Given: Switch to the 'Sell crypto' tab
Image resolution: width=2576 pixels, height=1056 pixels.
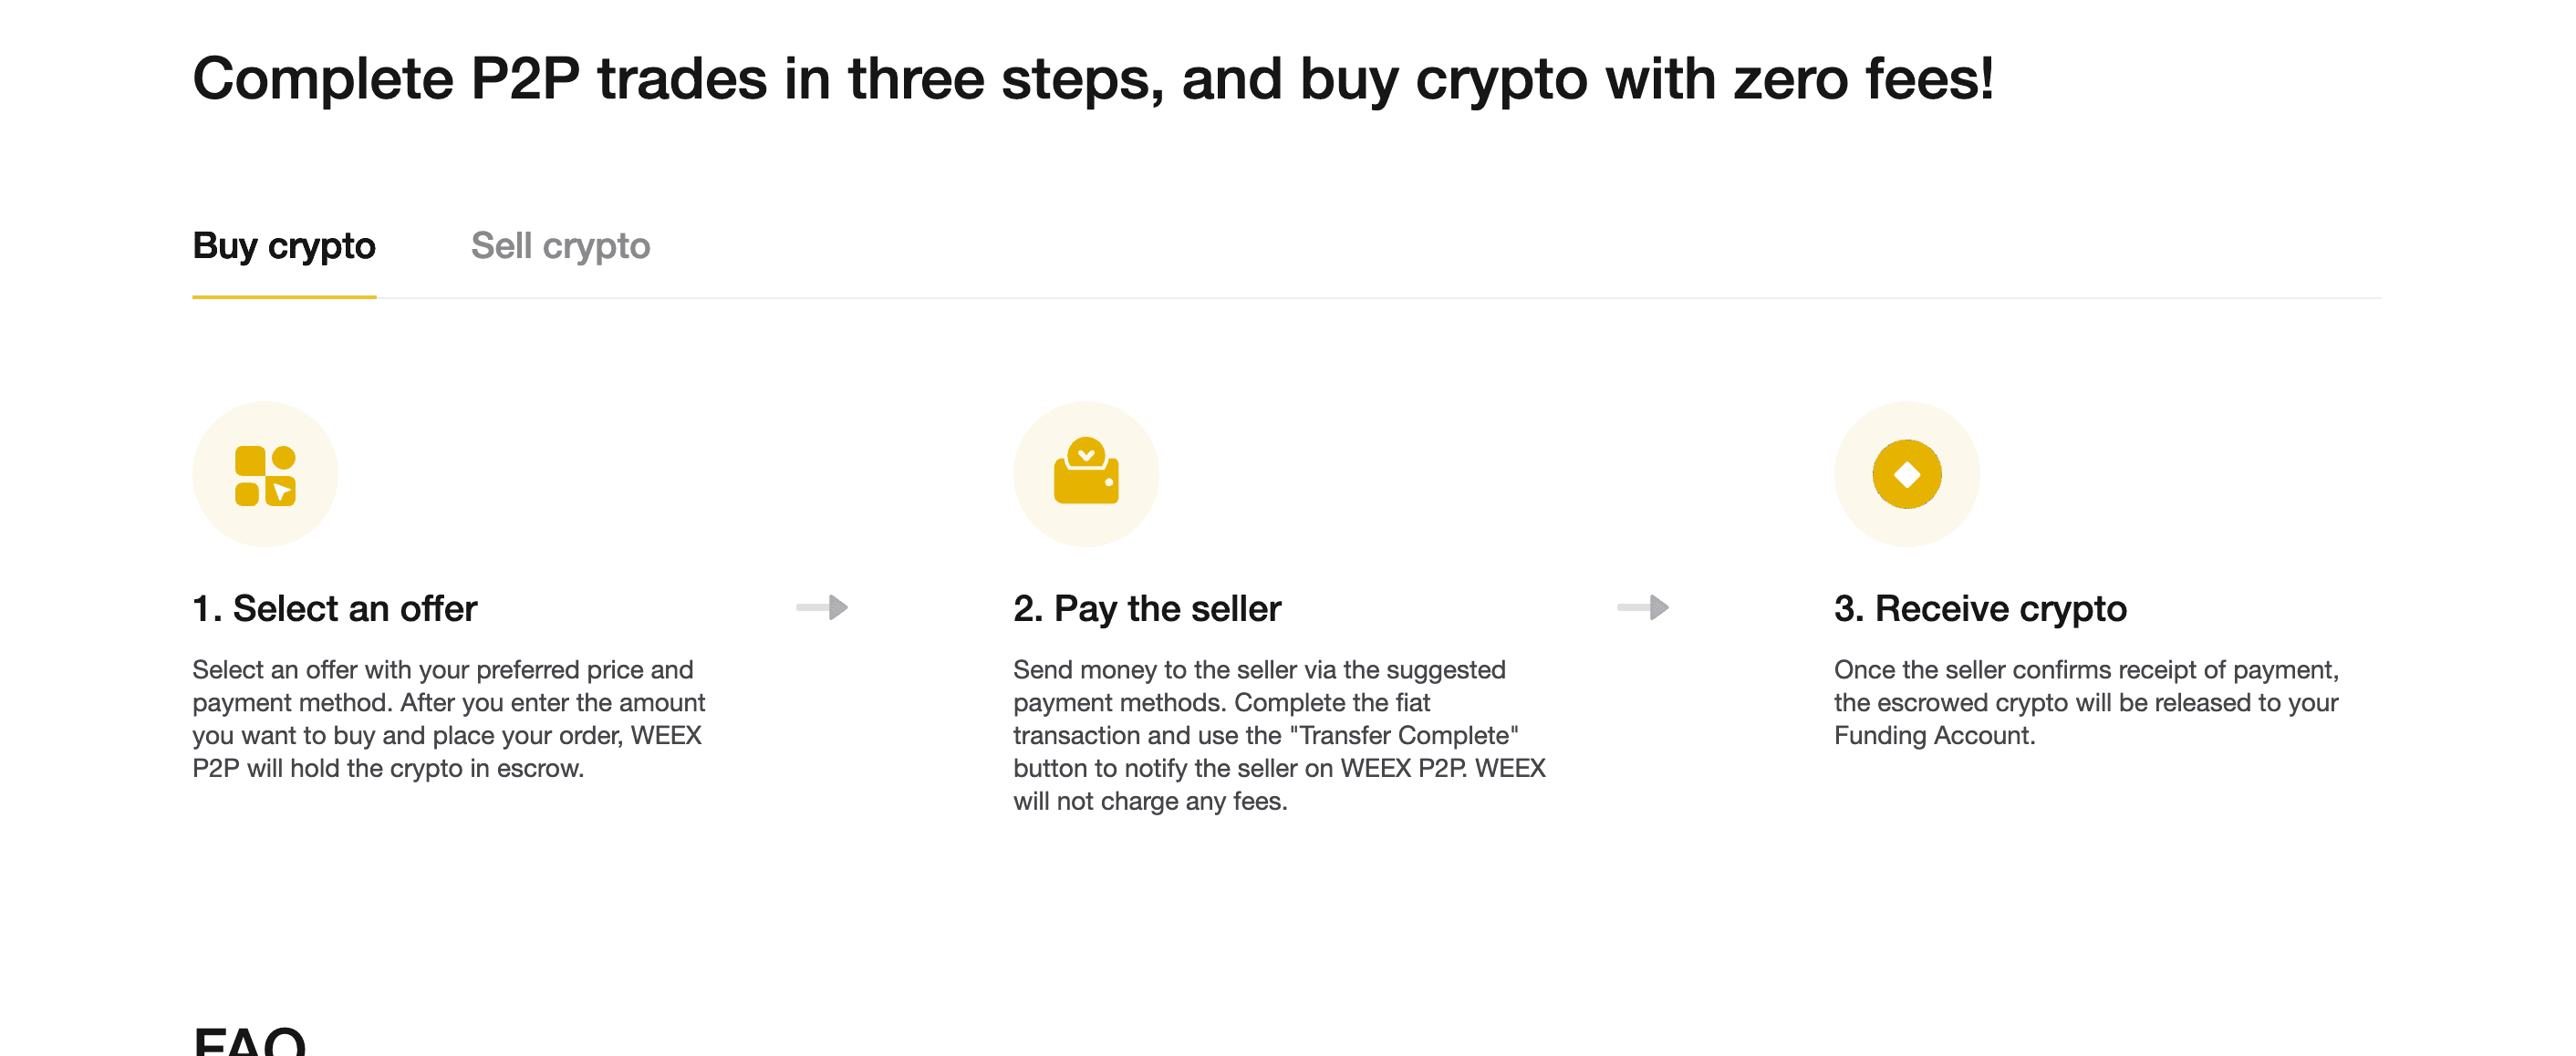Looking at the screenshot, I should [563, 246].
